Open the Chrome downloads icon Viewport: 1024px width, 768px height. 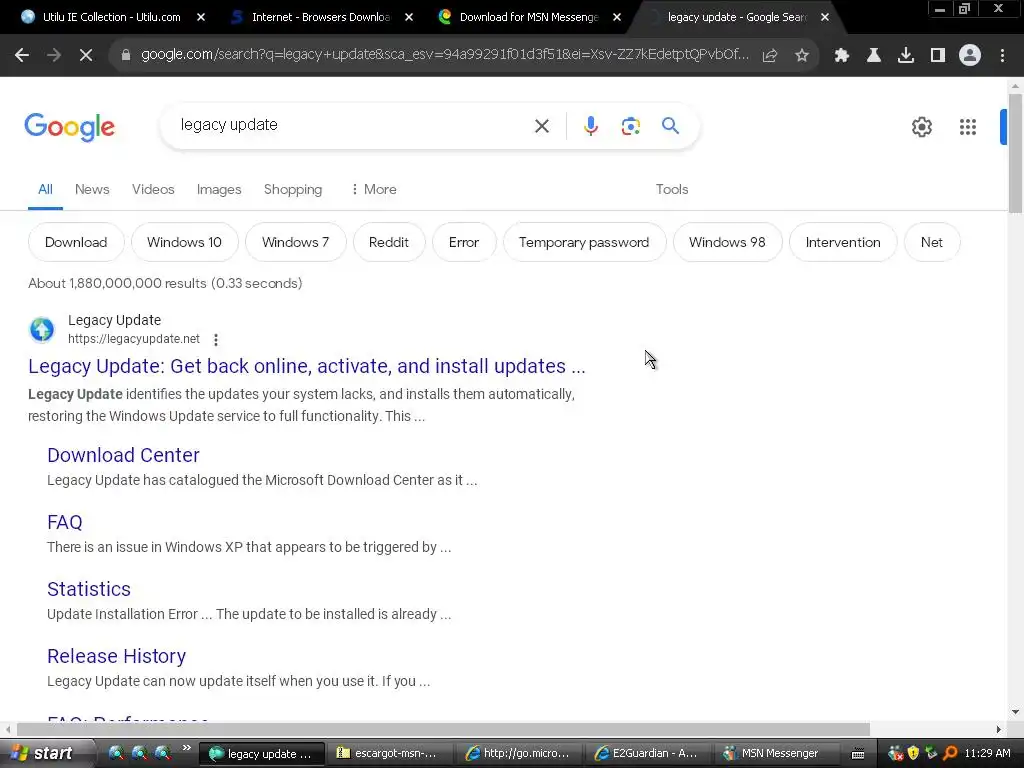[x=906, y=56]
